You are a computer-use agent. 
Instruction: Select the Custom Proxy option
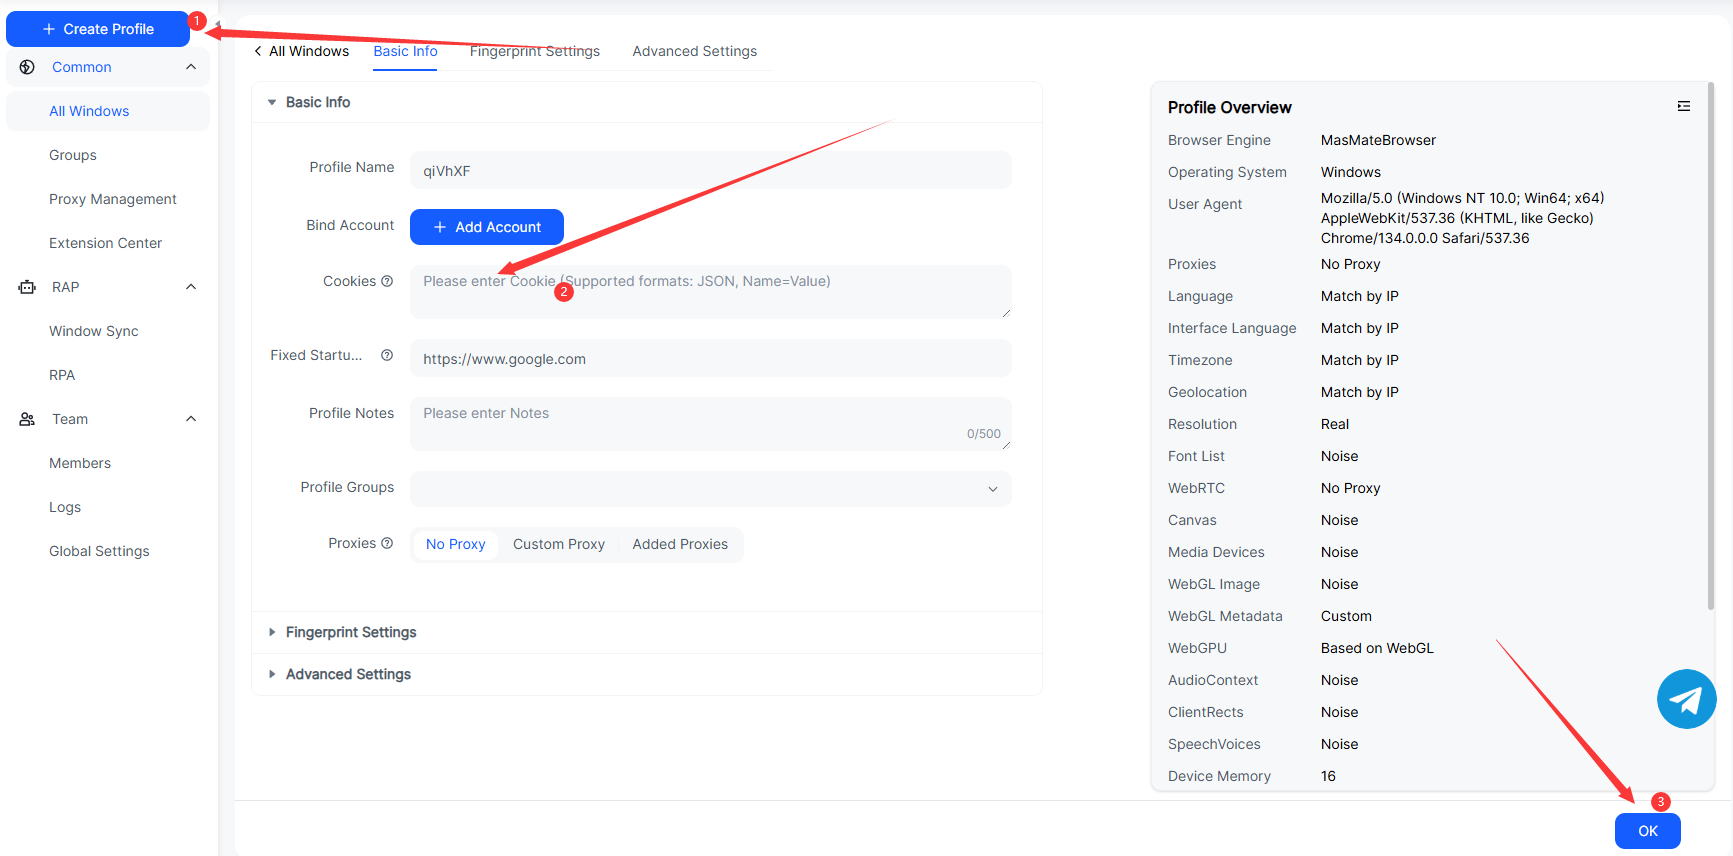point(558,544)
